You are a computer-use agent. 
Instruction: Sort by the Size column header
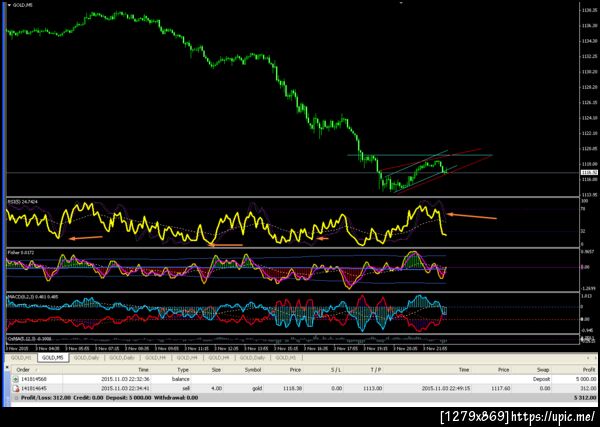216,370
